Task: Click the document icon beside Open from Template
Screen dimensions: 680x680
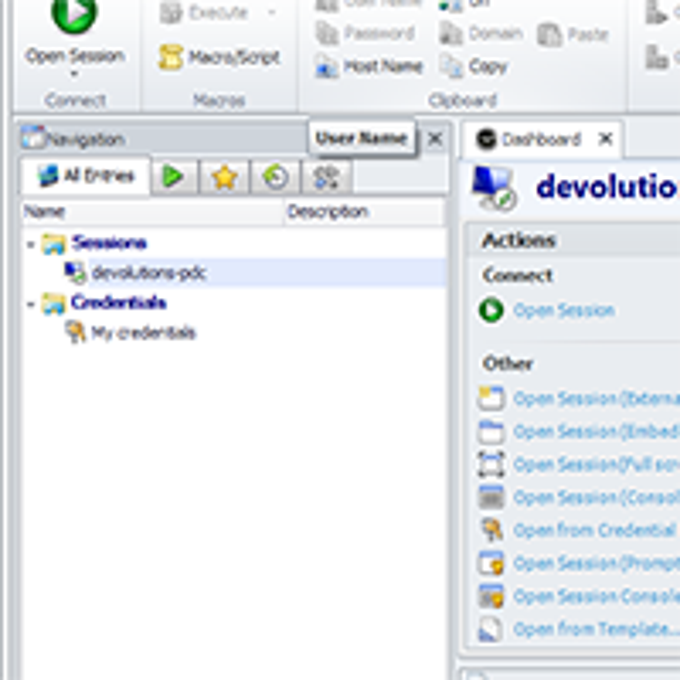Action: (x=490, y=630)
